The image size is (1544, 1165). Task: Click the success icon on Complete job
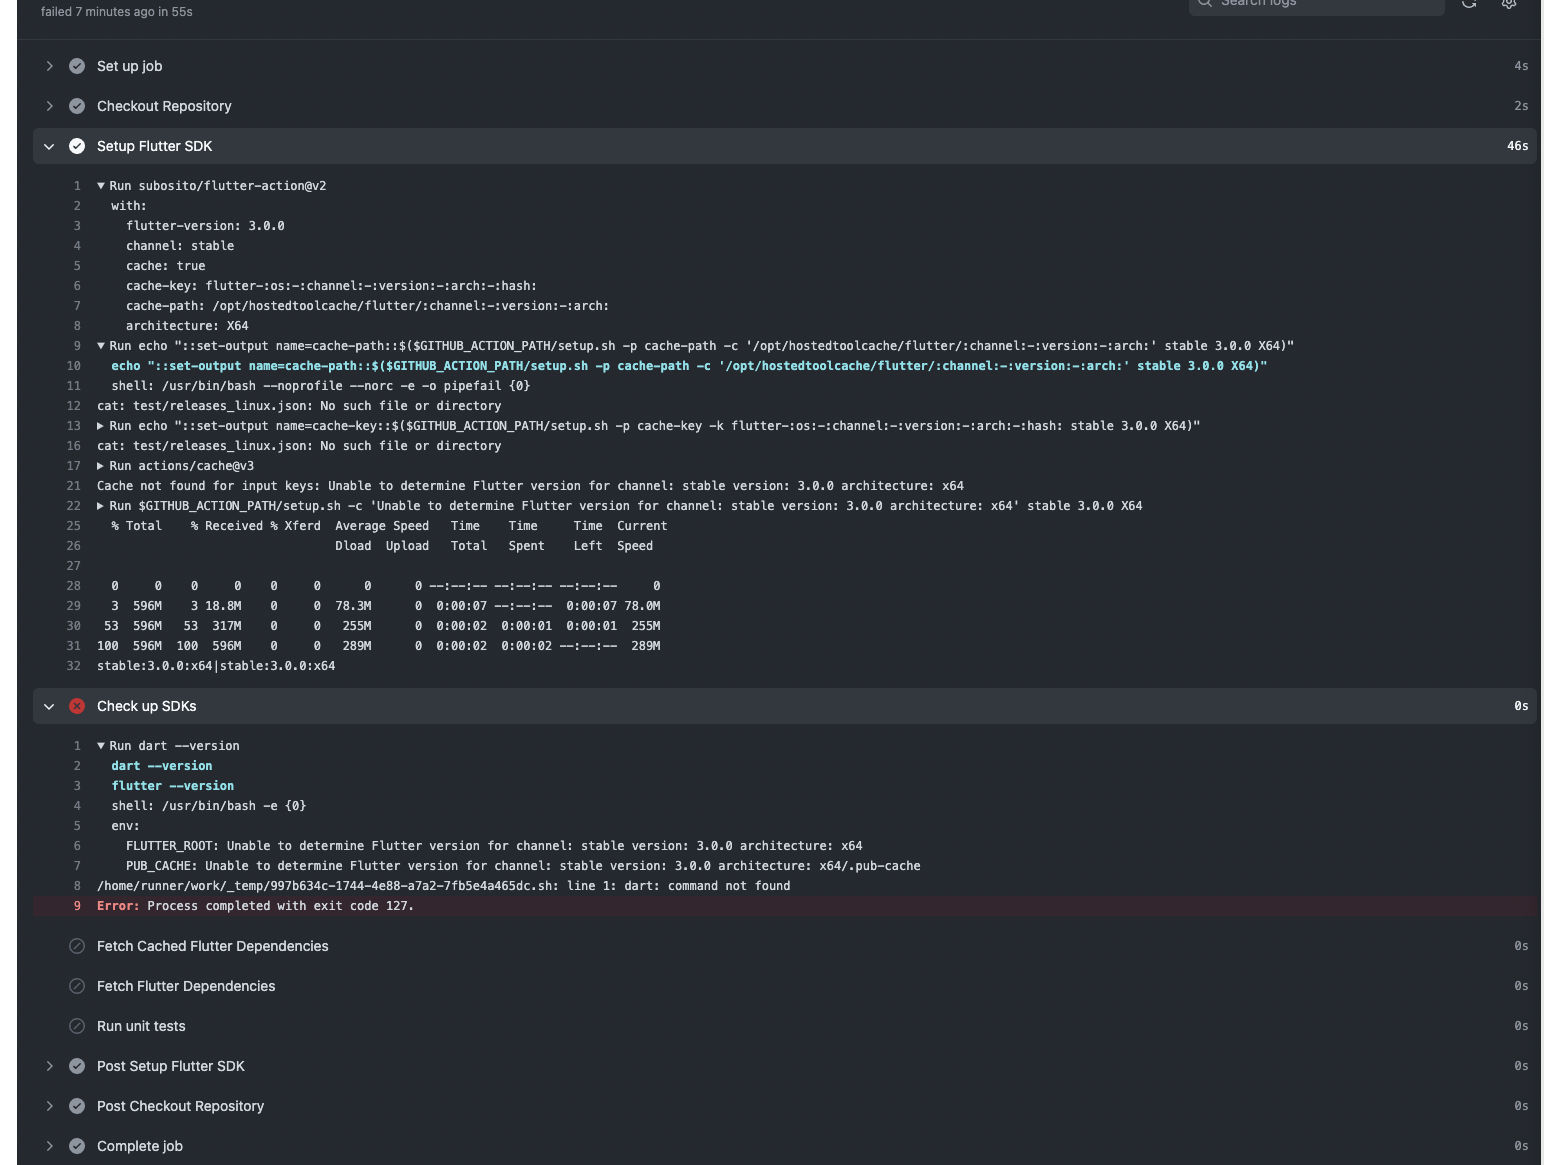point(77,1146)
